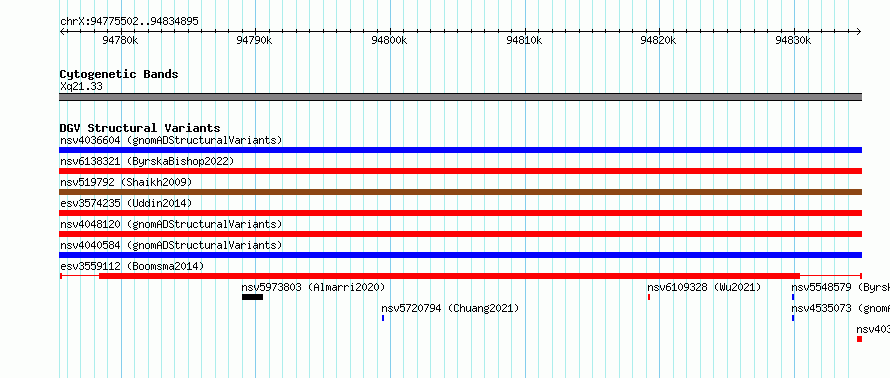Screen dimensions: 890x378
Task: Click the 94780k ruler tick label
Action: pyautogui.click(x=120, y=40)
